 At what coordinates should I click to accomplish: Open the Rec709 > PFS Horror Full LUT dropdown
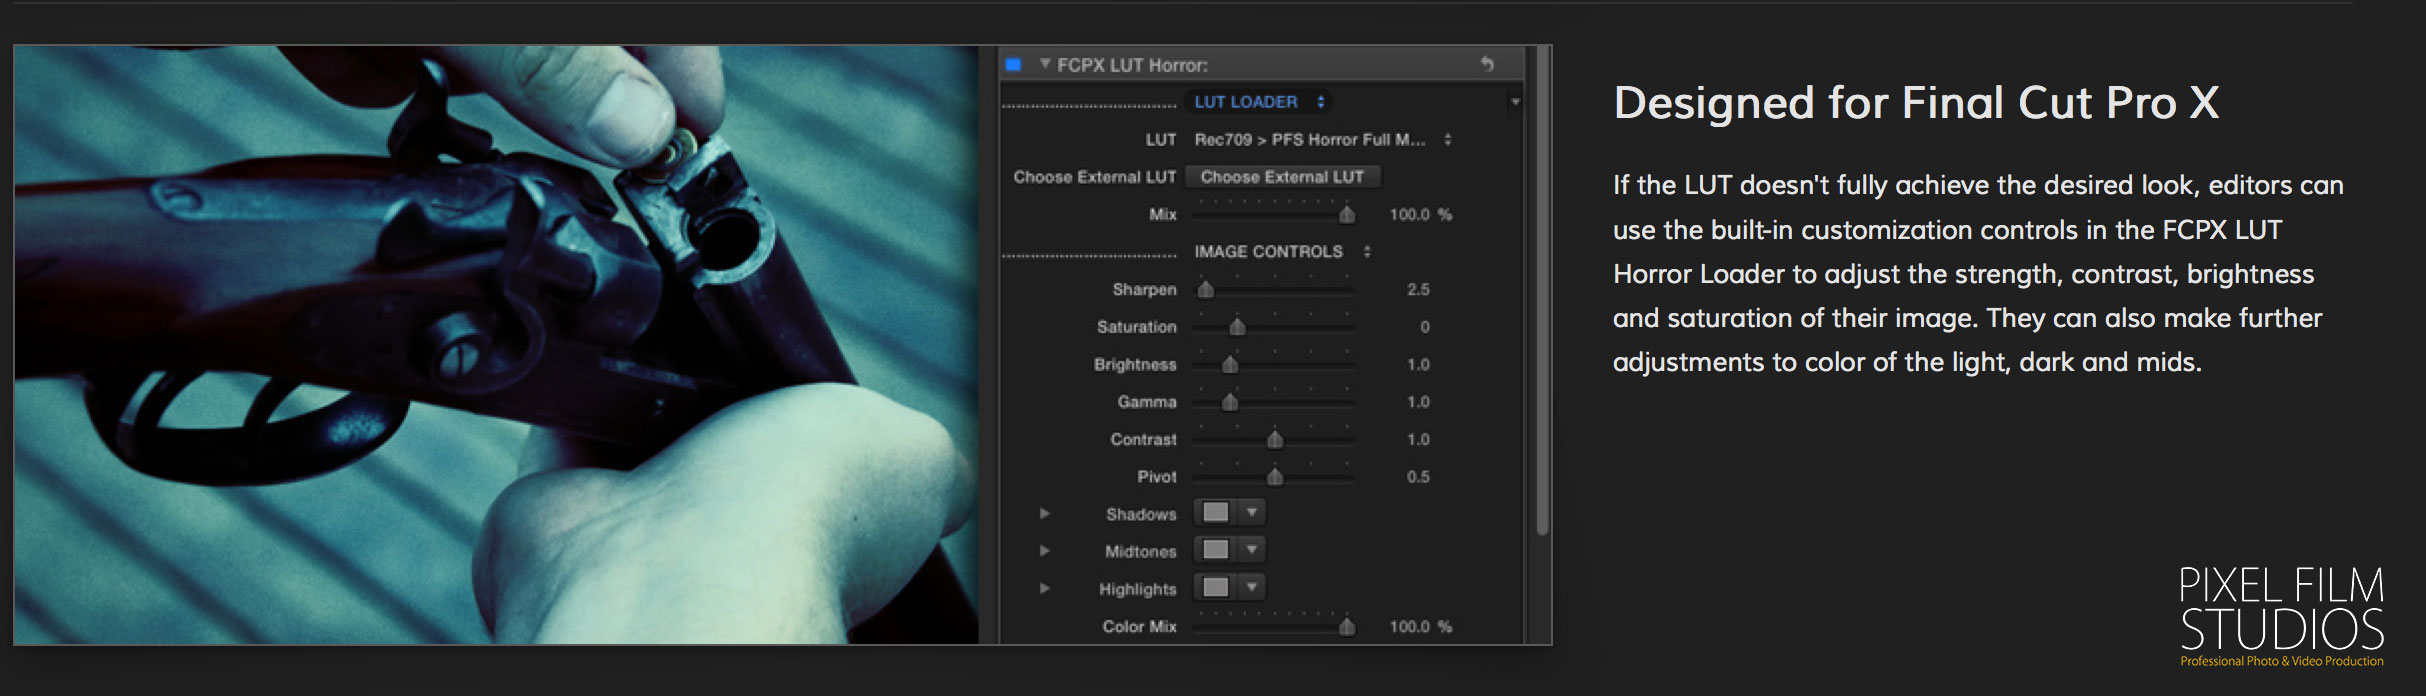point(1322,140)
